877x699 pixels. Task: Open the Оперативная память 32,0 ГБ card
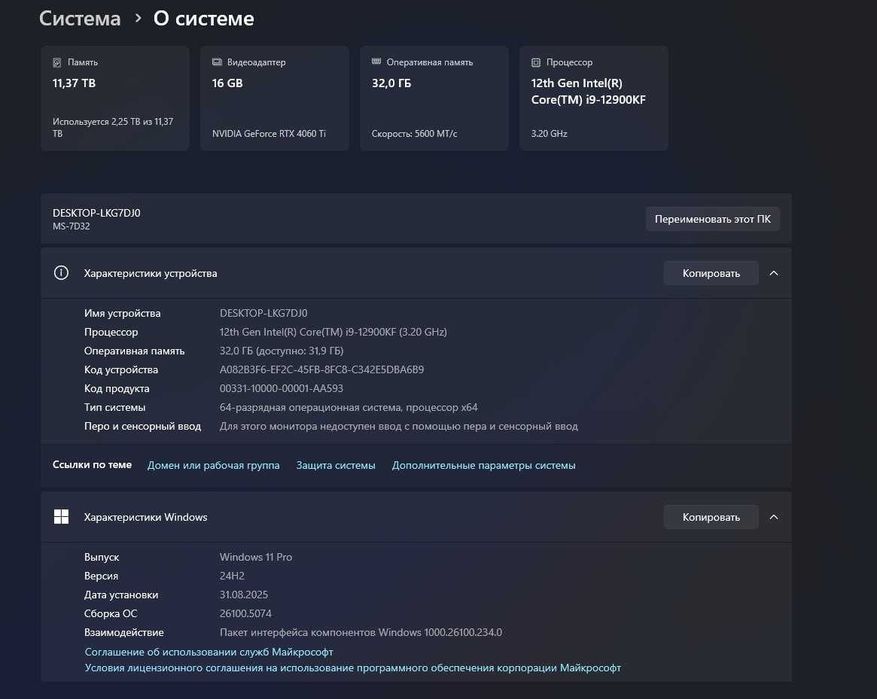coord(434,98)
